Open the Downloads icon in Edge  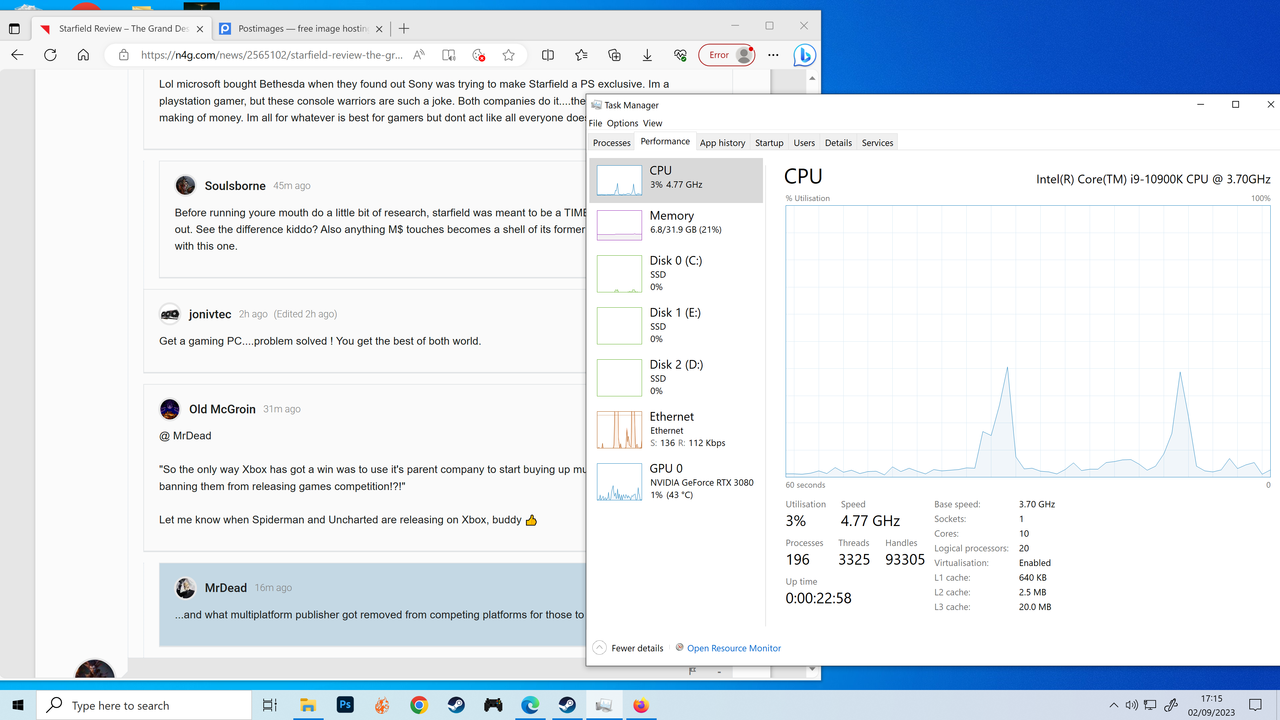(x=646, y=55)
